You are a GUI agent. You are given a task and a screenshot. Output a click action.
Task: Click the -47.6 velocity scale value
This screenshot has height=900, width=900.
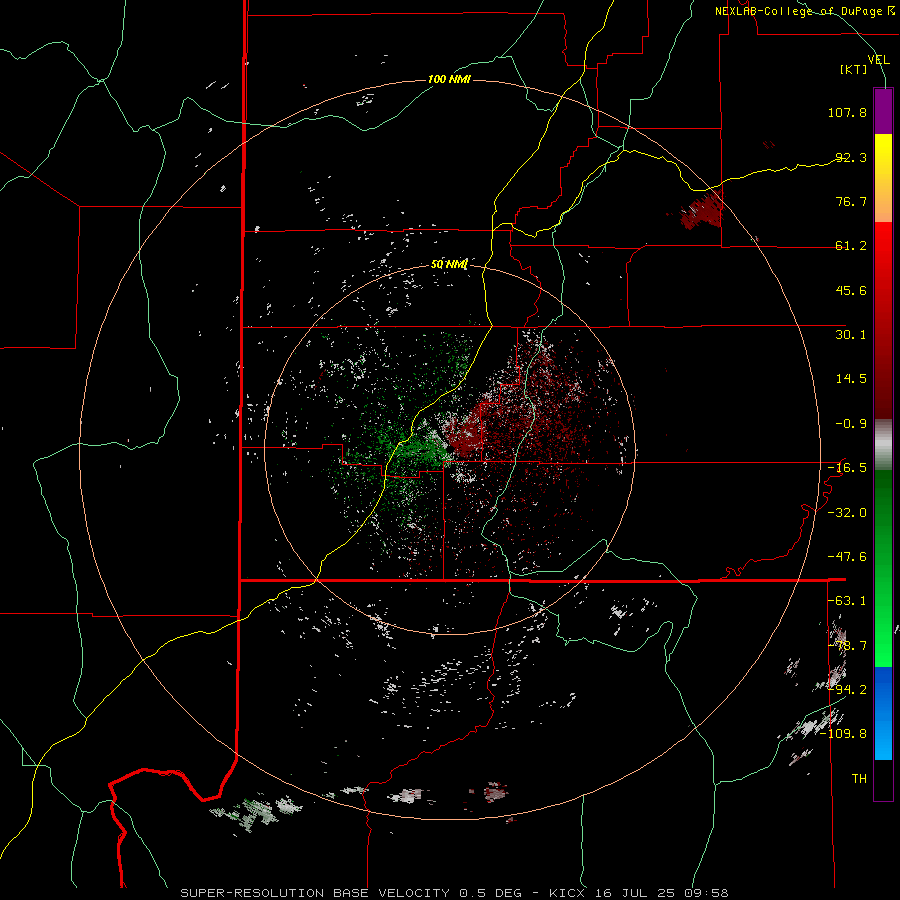[847, 557]
